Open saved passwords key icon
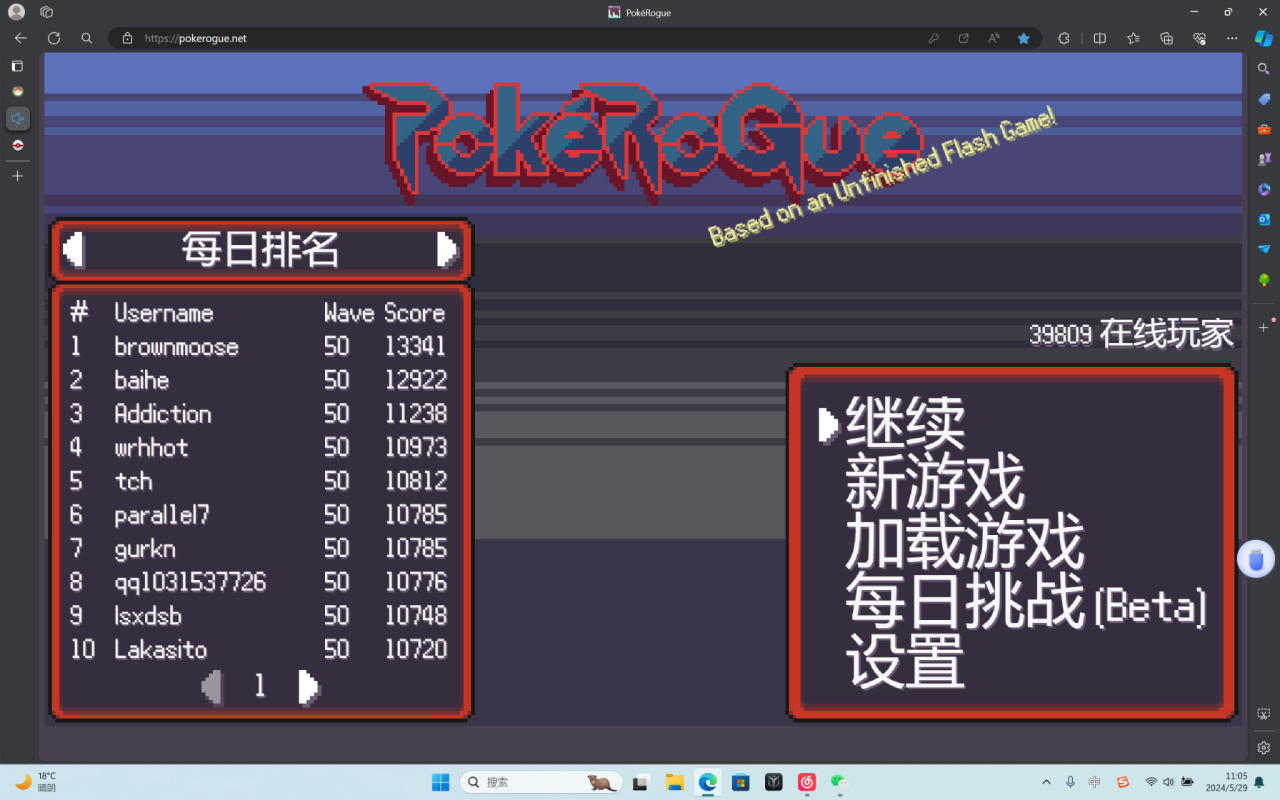 [x=934, y=38]
